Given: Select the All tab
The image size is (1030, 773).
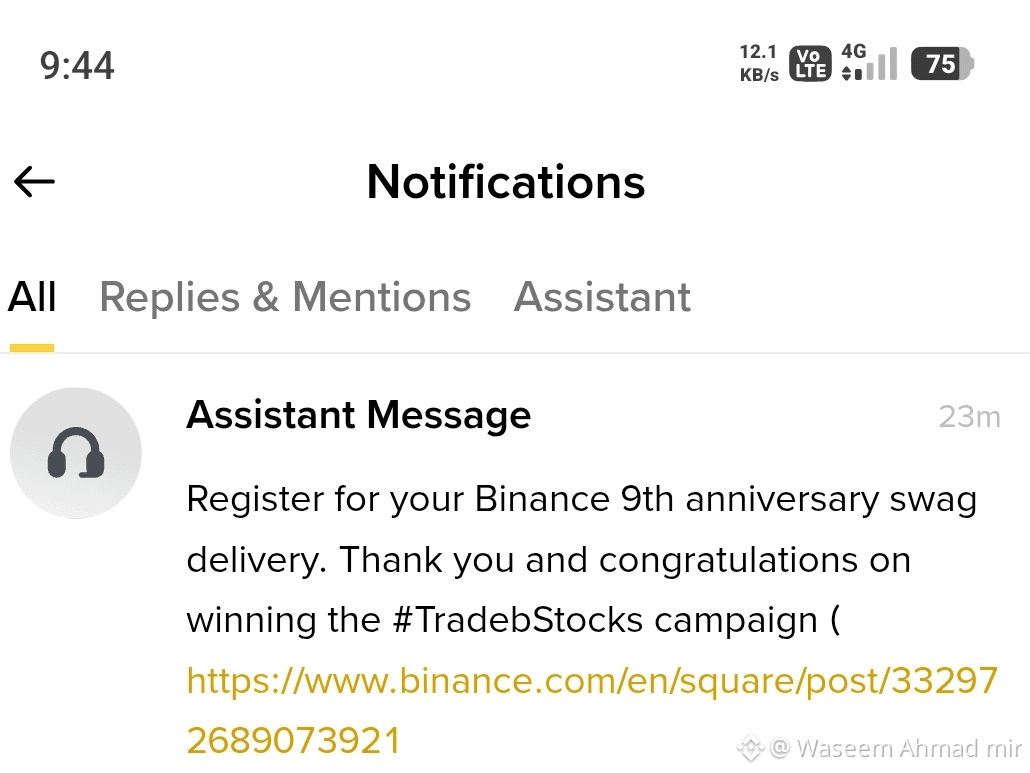Looking at the screenshot, I should coord(32,297).
